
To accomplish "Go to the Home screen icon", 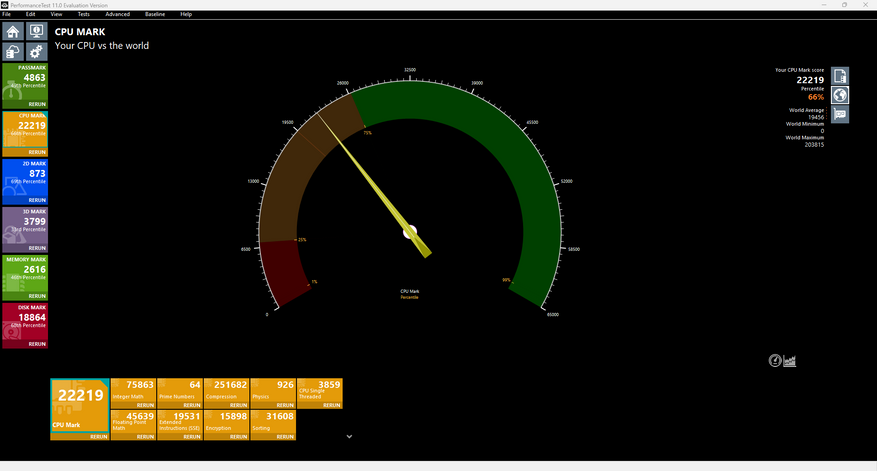I will click(13, 31).
